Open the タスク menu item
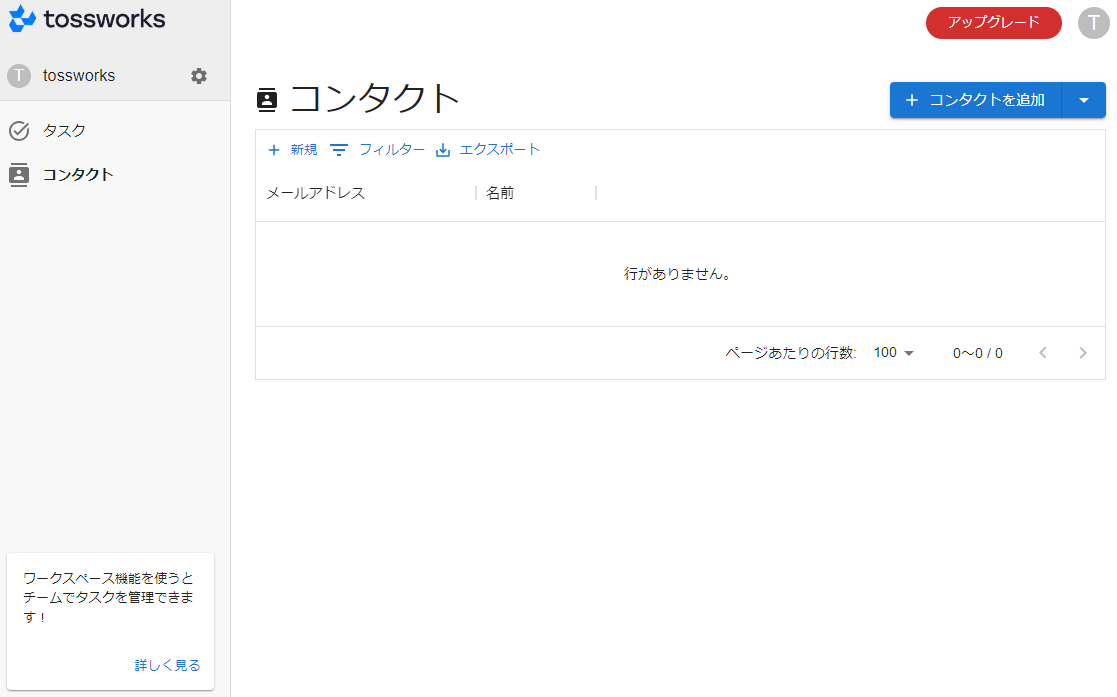Image resolution: width=1117 pixels, height=697 pixels. 64,131
